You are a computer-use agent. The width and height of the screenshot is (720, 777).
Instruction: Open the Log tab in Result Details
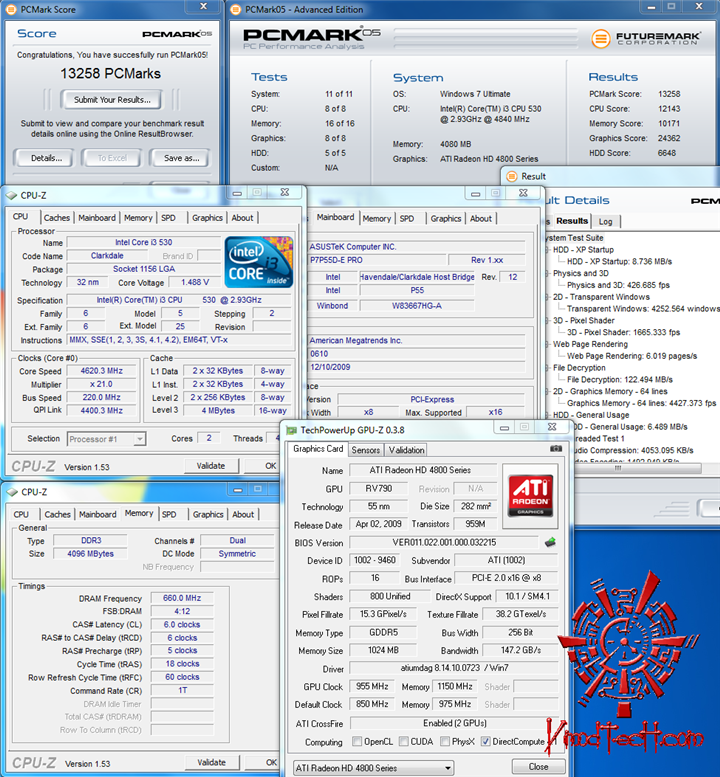click(x=606, y=222)
